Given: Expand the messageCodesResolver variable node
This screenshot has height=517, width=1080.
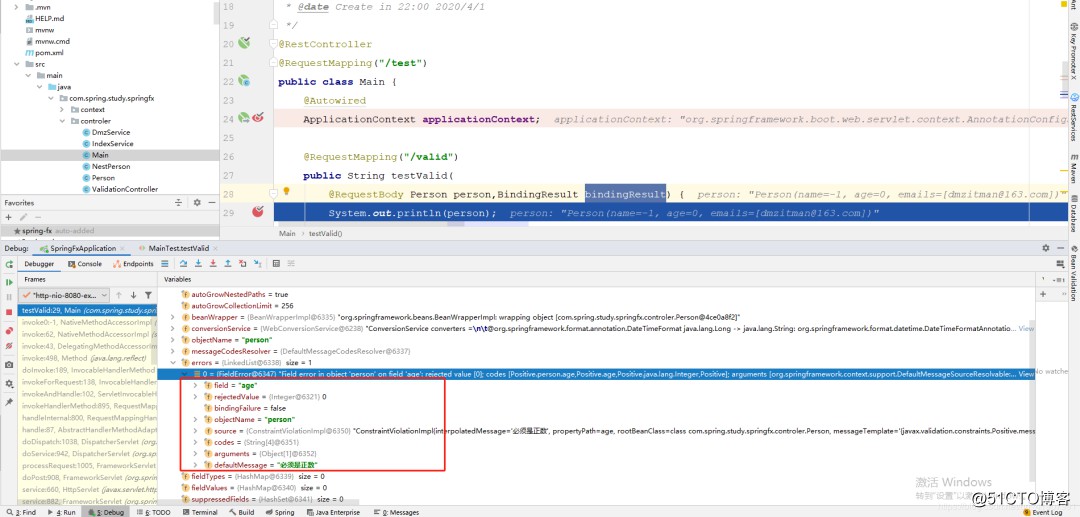Looking at the screenshot, I should [x=173, y=351].
